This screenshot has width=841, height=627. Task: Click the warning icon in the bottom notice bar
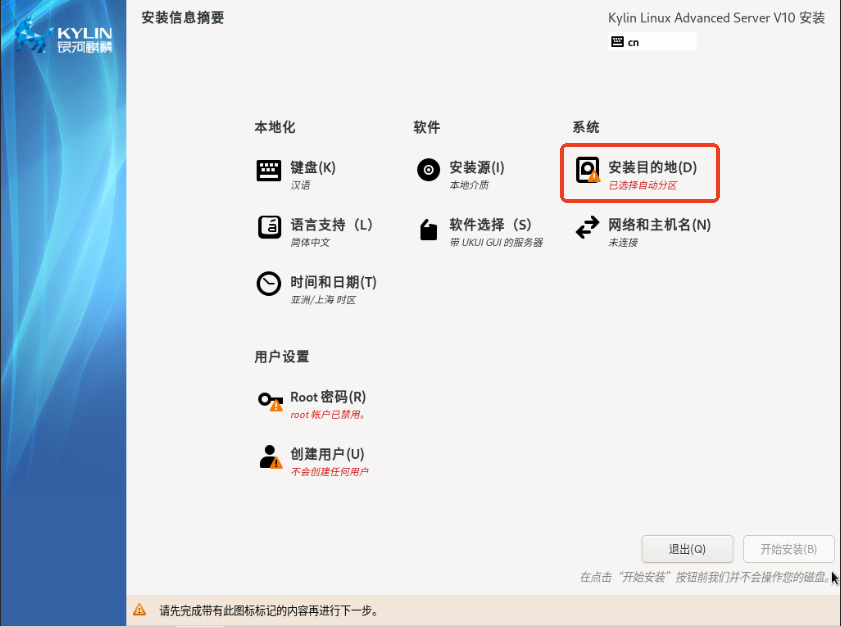click(139, 610)
